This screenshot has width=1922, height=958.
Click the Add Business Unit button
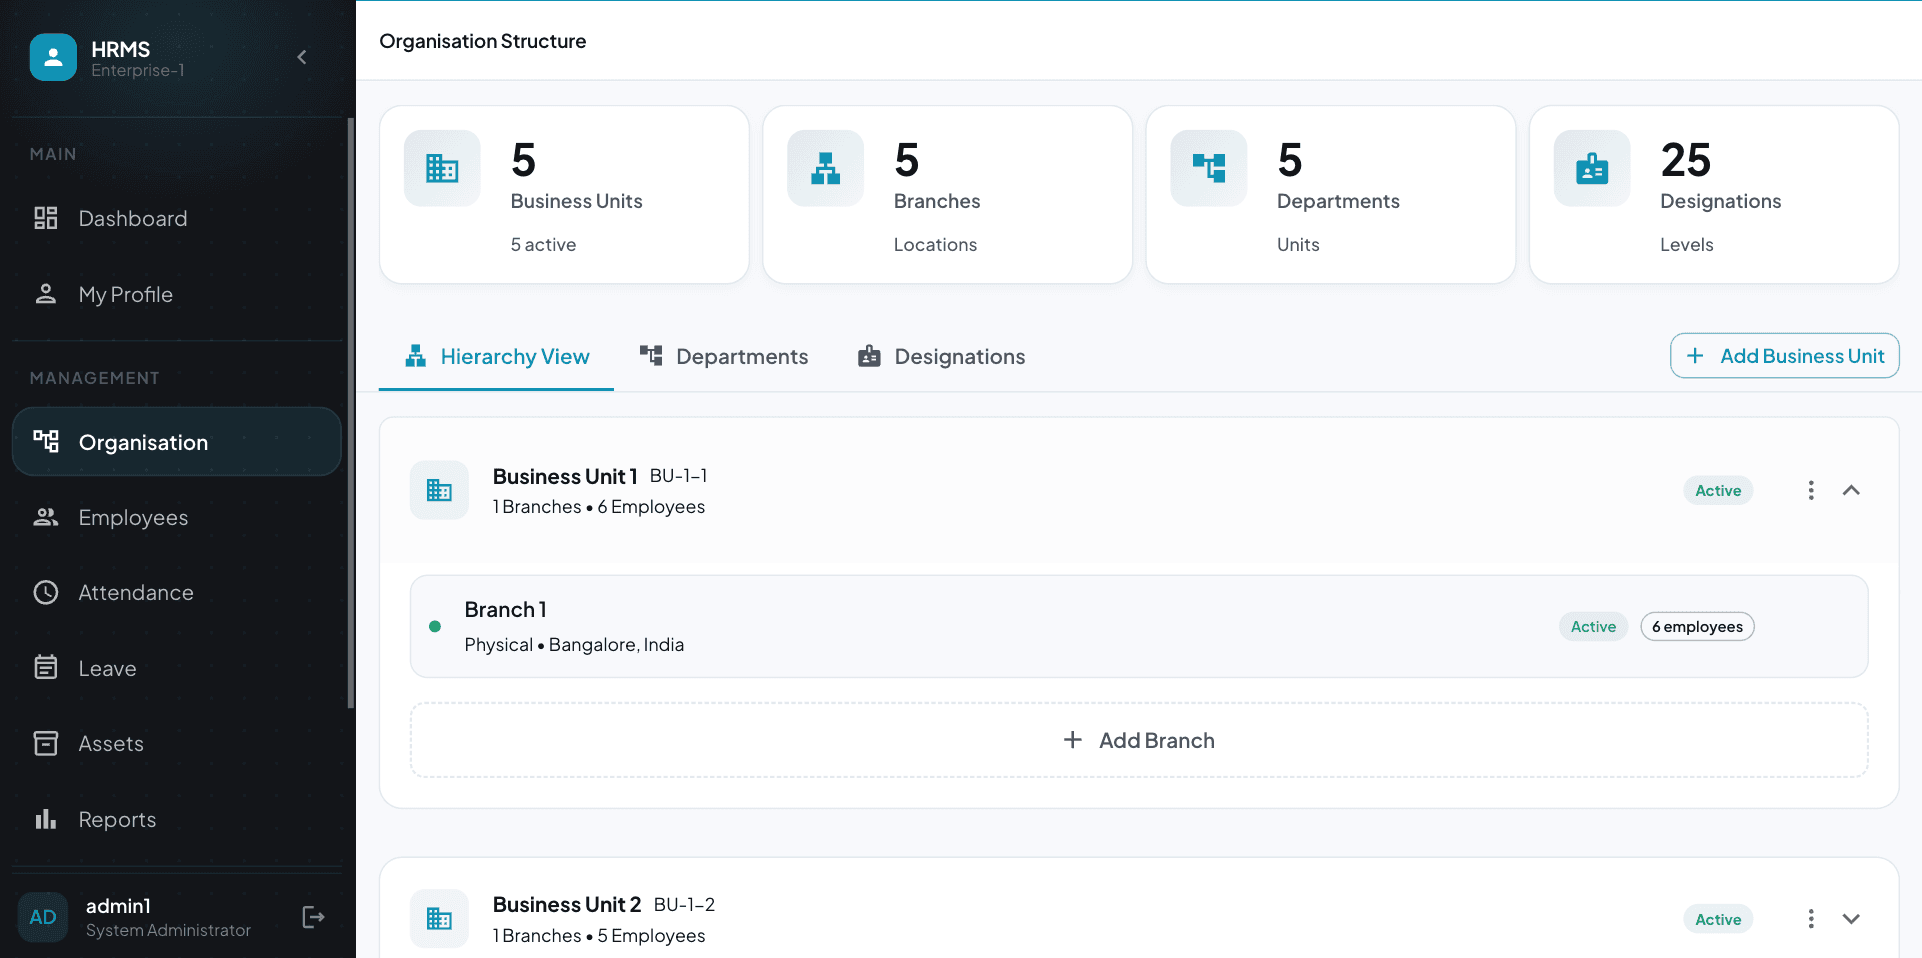(1784, 356)
